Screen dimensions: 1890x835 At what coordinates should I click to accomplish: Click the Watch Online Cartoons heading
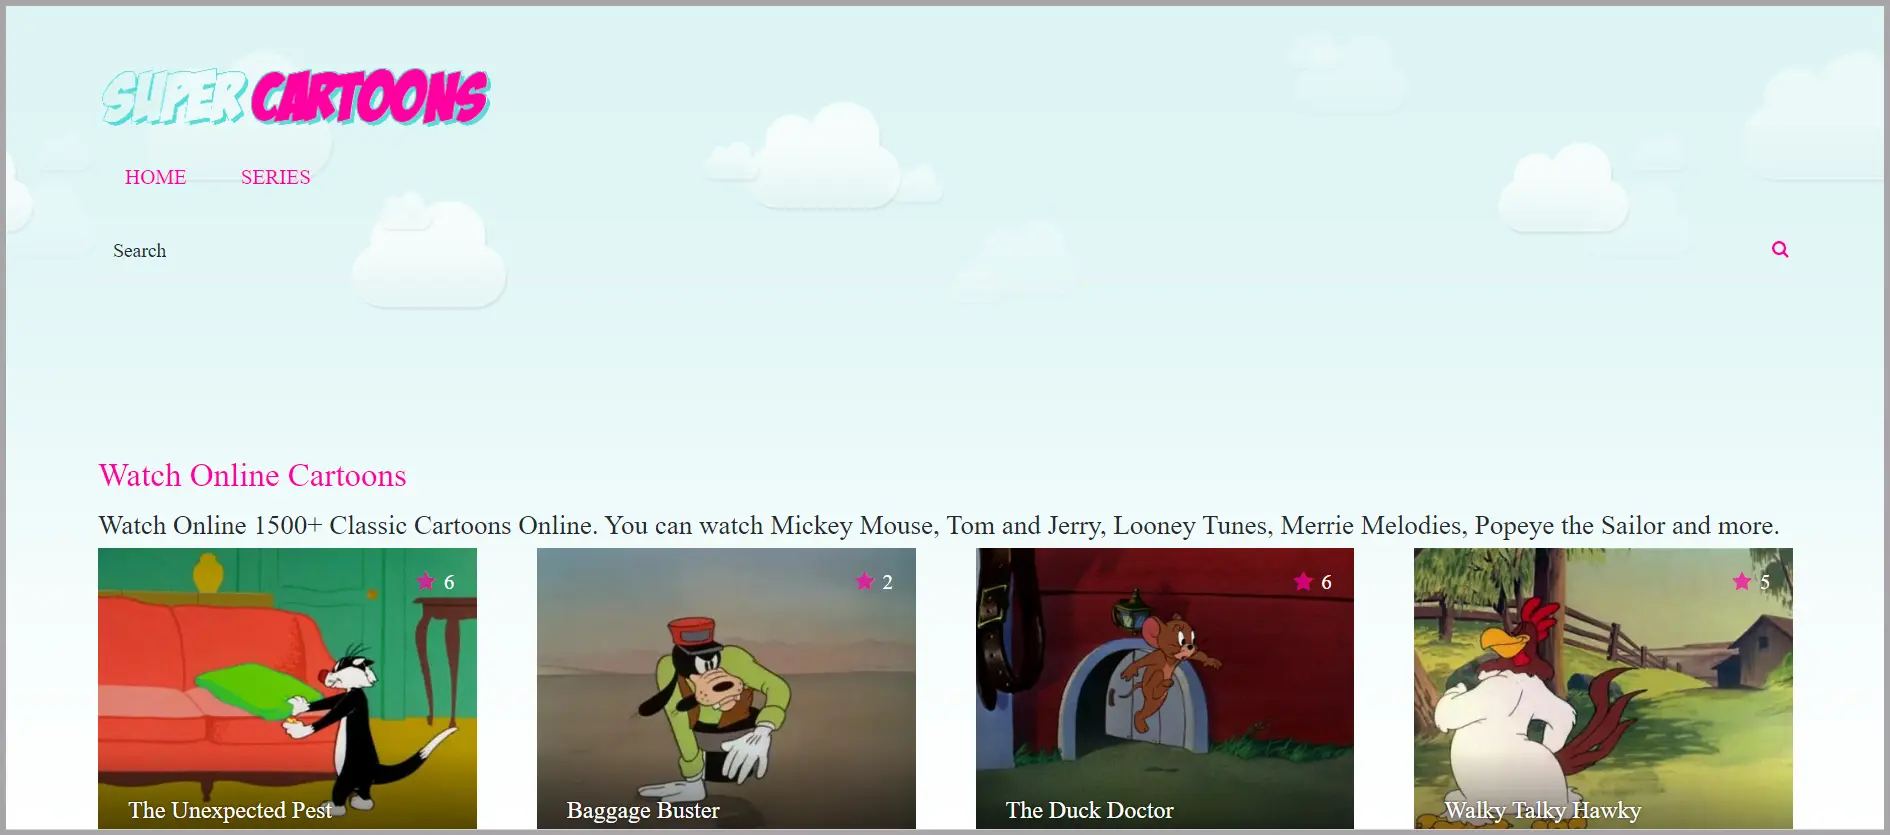point(253,475)
